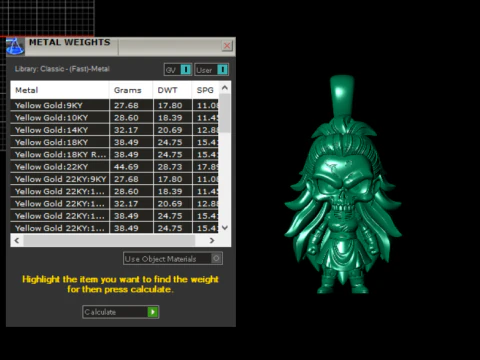Click the Calculate button

[121, 312]
